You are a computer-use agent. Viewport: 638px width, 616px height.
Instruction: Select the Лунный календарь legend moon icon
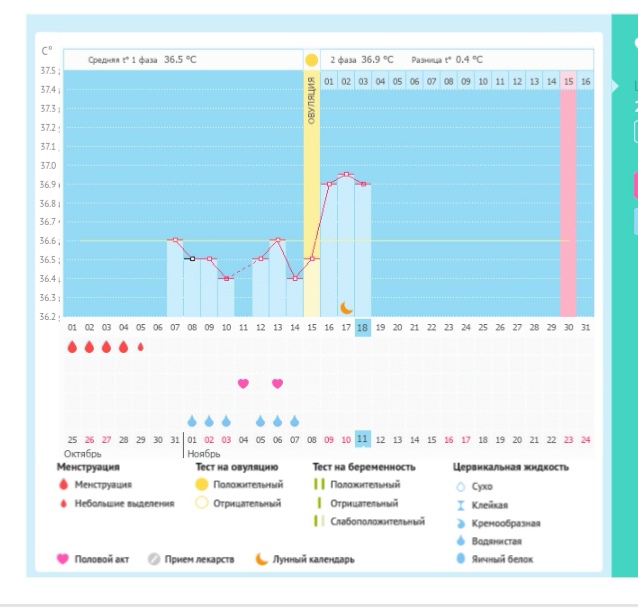click(262, 559)
